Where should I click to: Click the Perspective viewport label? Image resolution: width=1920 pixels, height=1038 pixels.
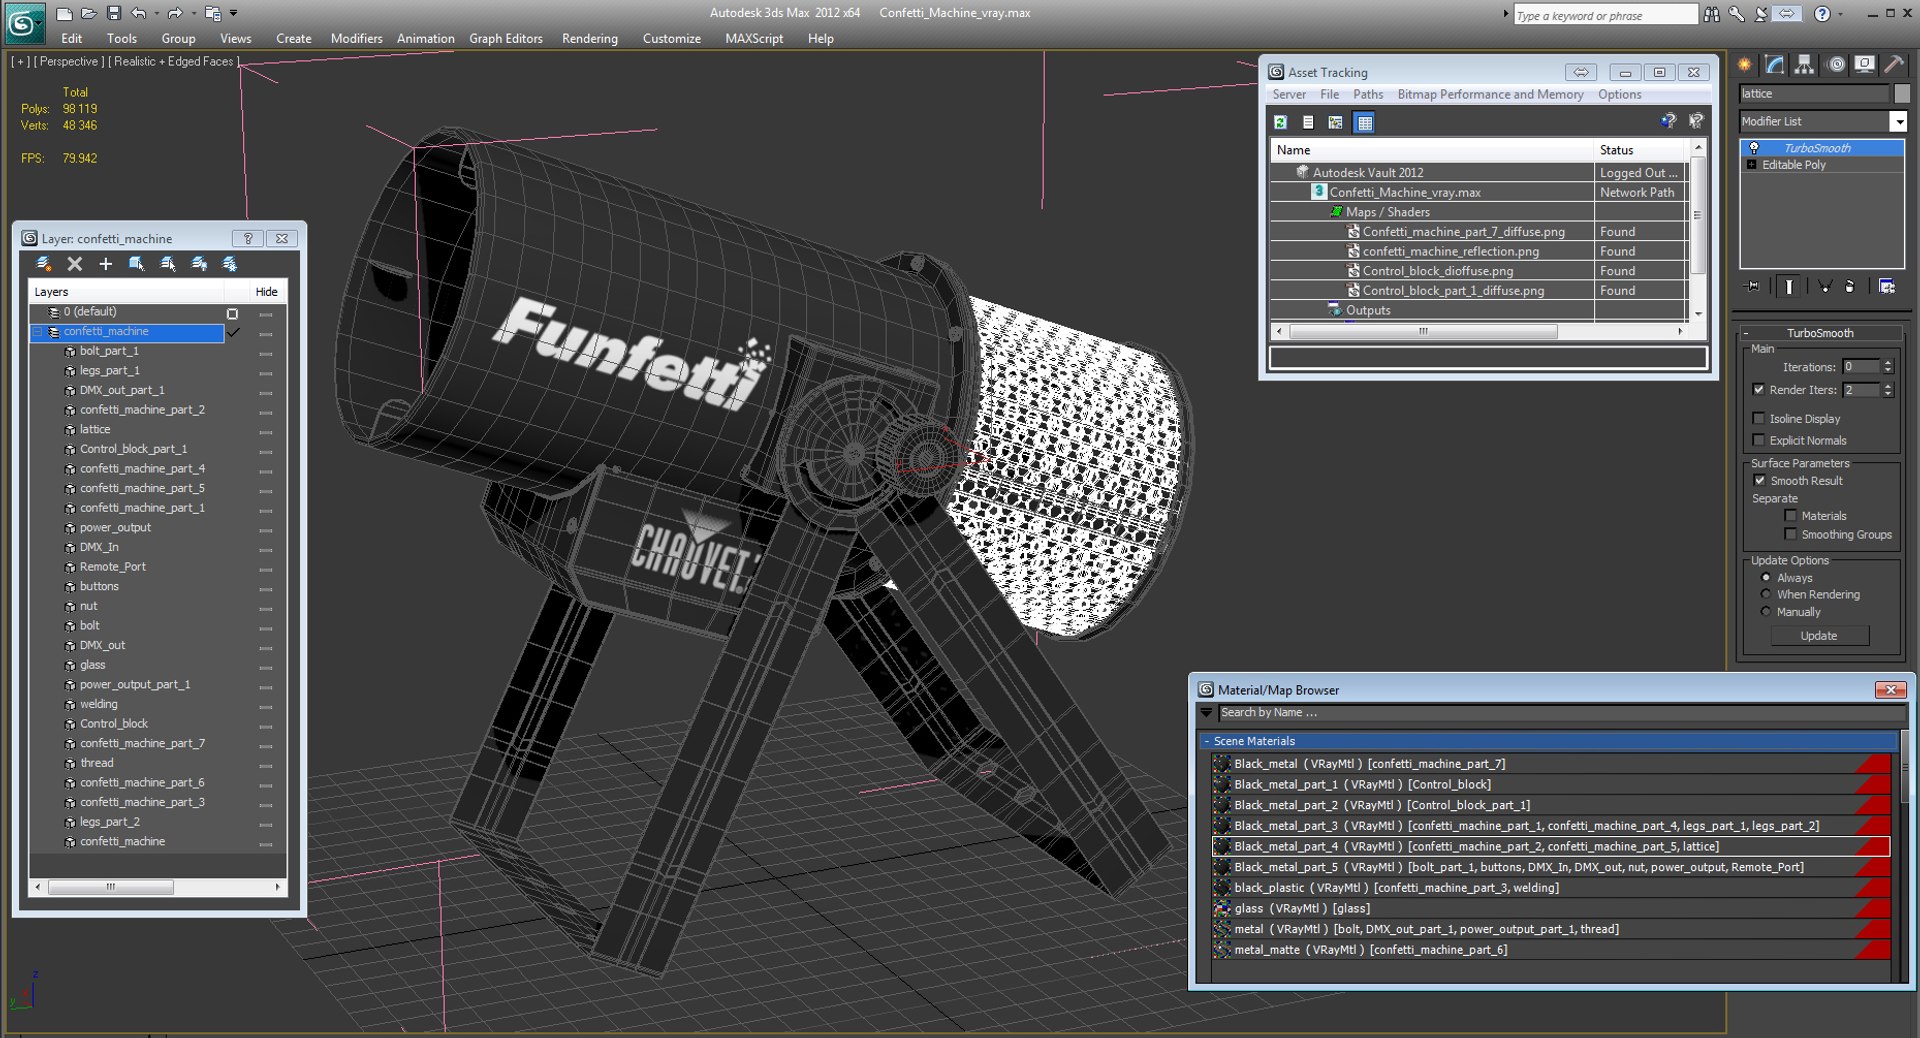pyautogui.click(x=69, y=62)
